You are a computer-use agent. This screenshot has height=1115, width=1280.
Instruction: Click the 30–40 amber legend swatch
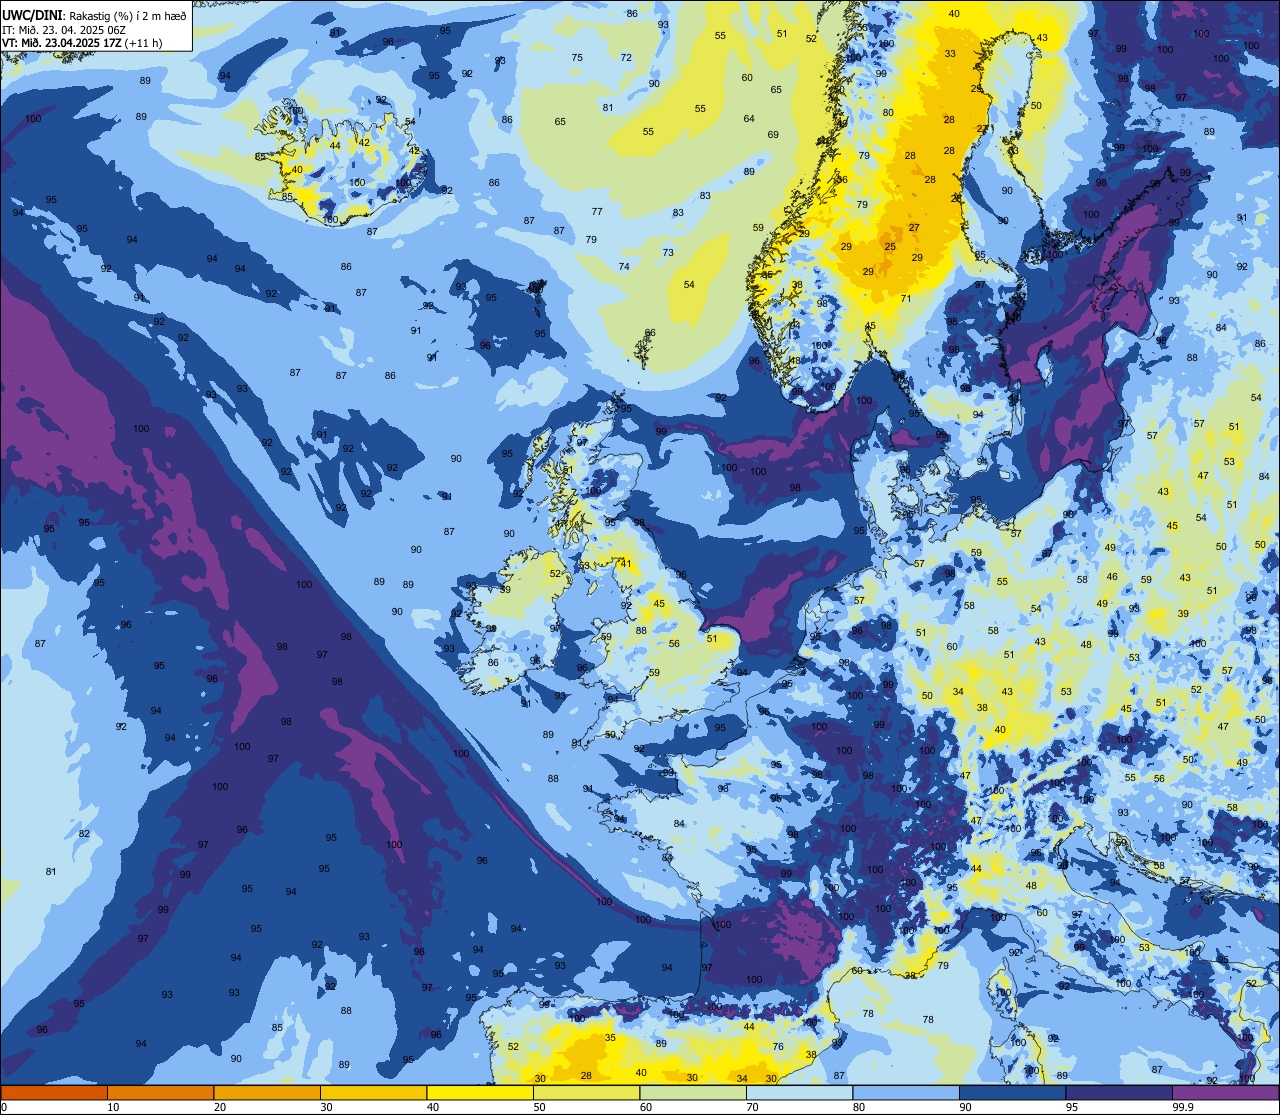click(373, 1092)
